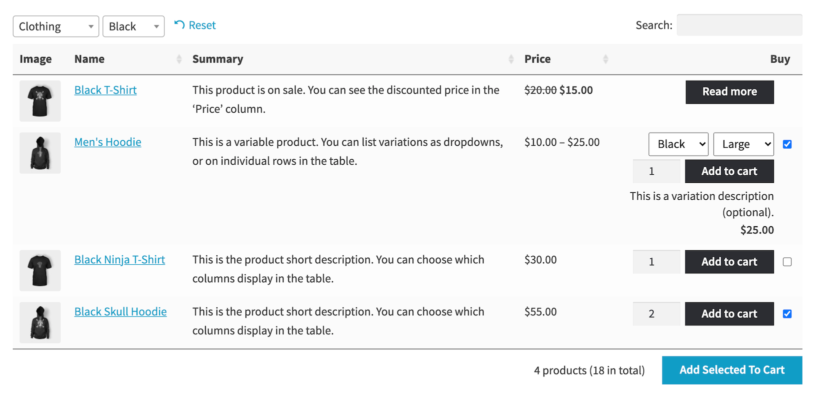Viewport: 820px width, 400px height.
Task: Expand the Large size variation dropdown
Action: pos(743,144)
